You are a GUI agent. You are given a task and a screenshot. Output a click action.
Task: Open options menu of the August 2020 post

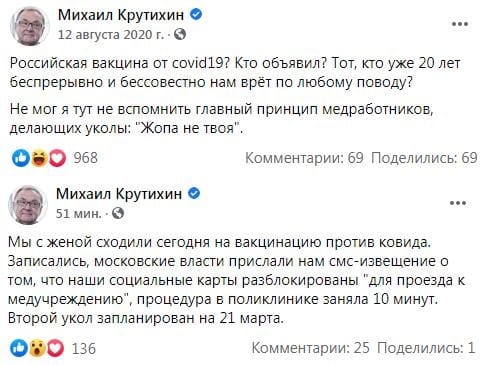coord(460,24)
